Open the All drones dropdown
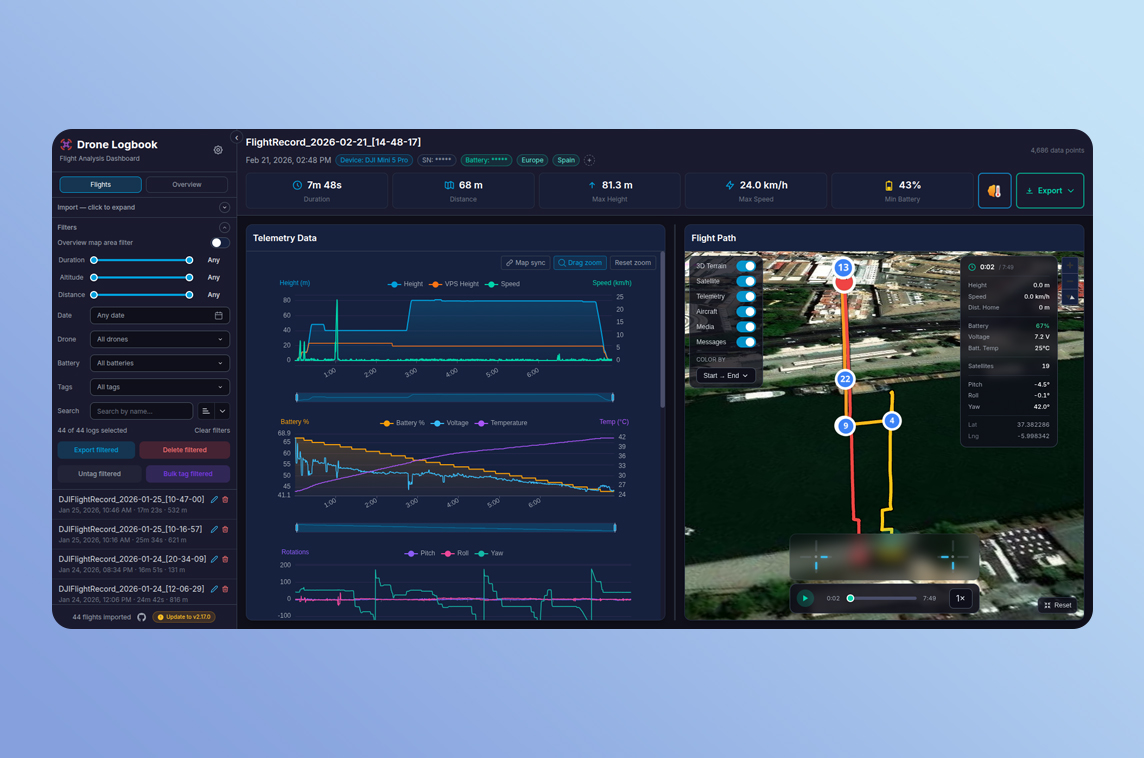1144x758 pixels. (x=159, y=339)
